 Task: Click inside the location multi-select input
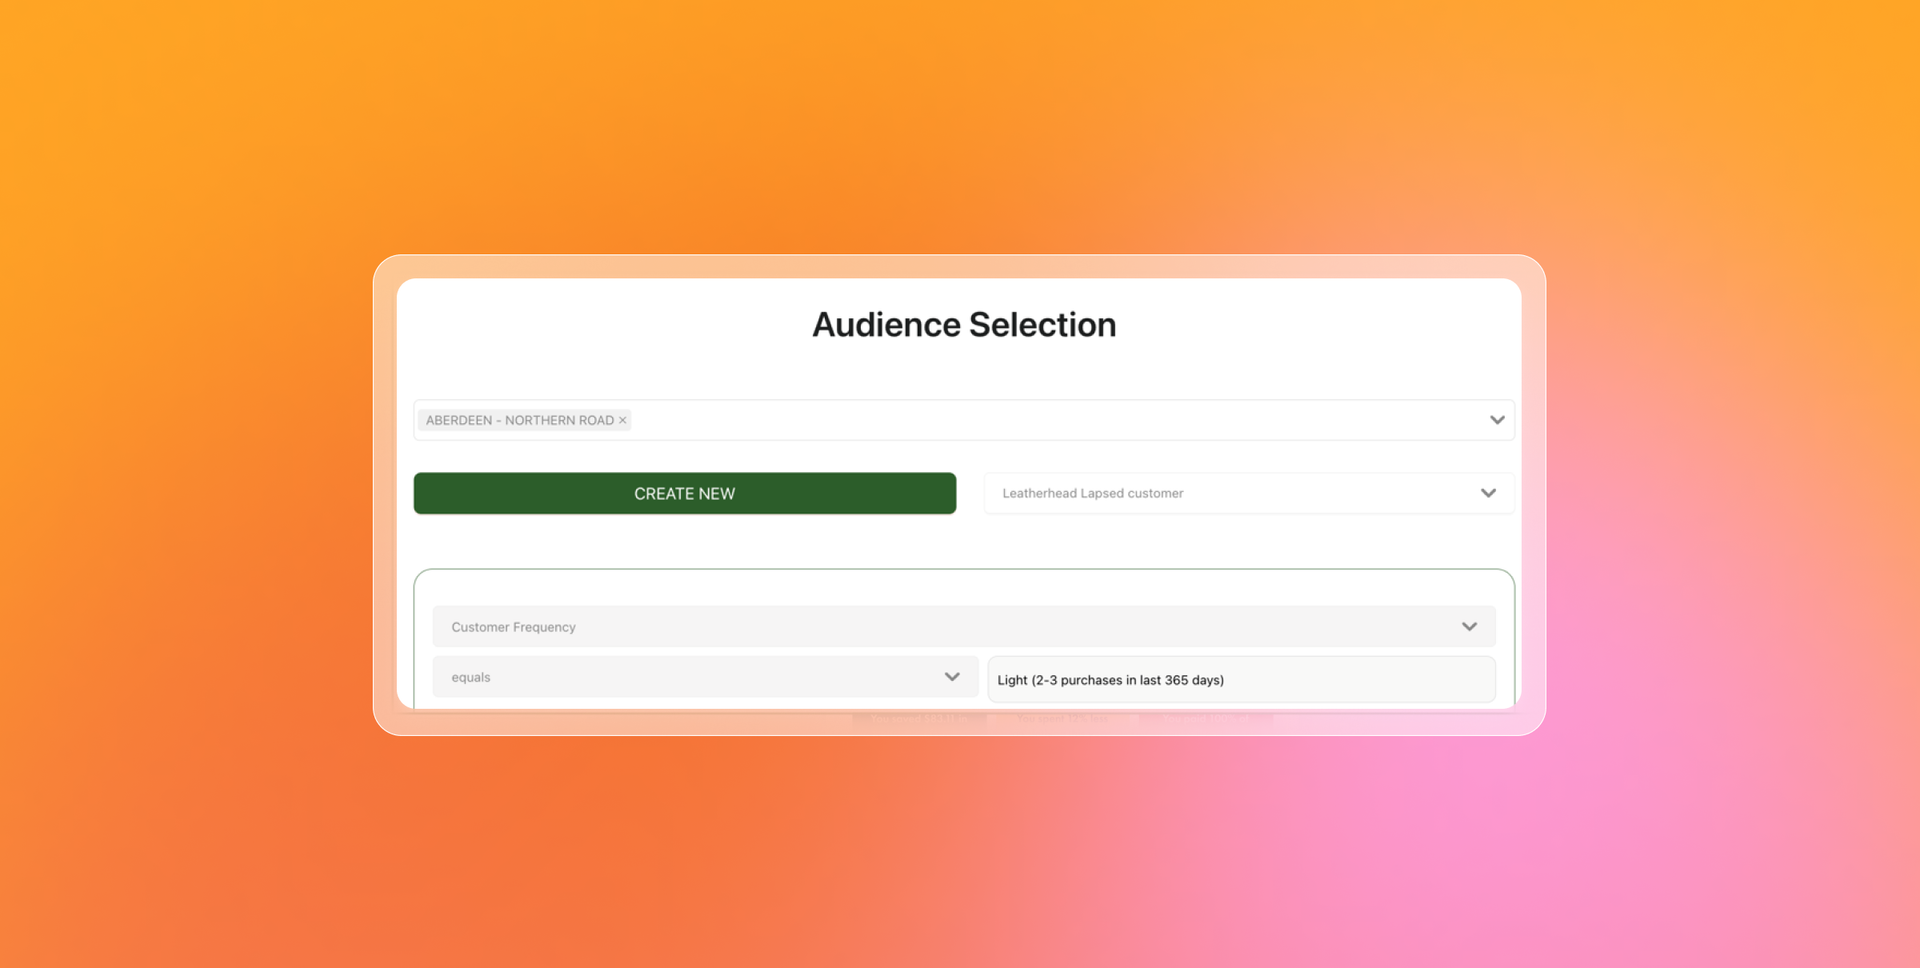[1000, 419]
